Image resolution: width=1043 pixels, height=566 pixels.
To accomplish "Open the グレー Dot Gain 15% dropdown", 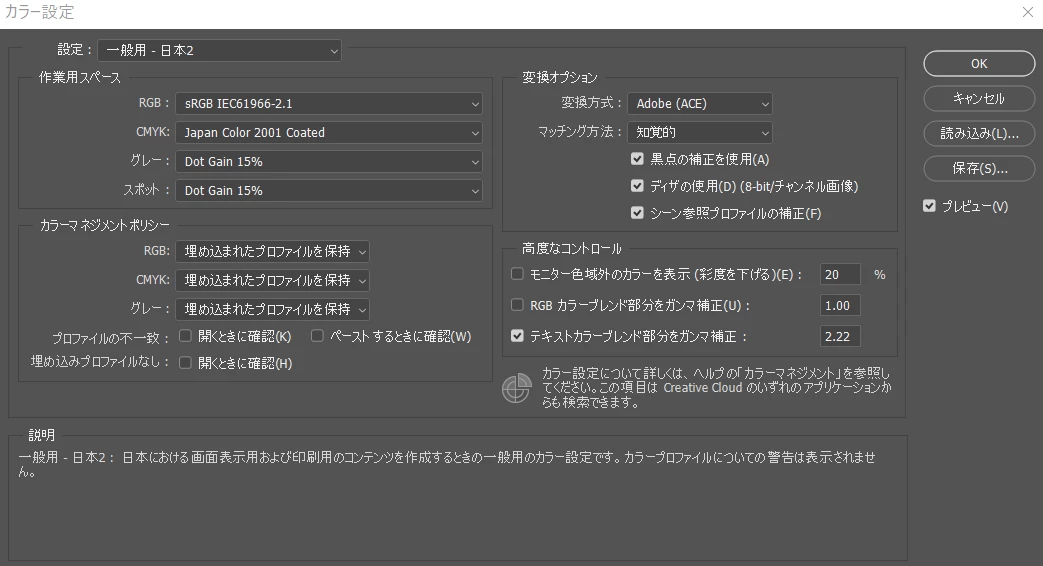I will click(x=329, y=162).
